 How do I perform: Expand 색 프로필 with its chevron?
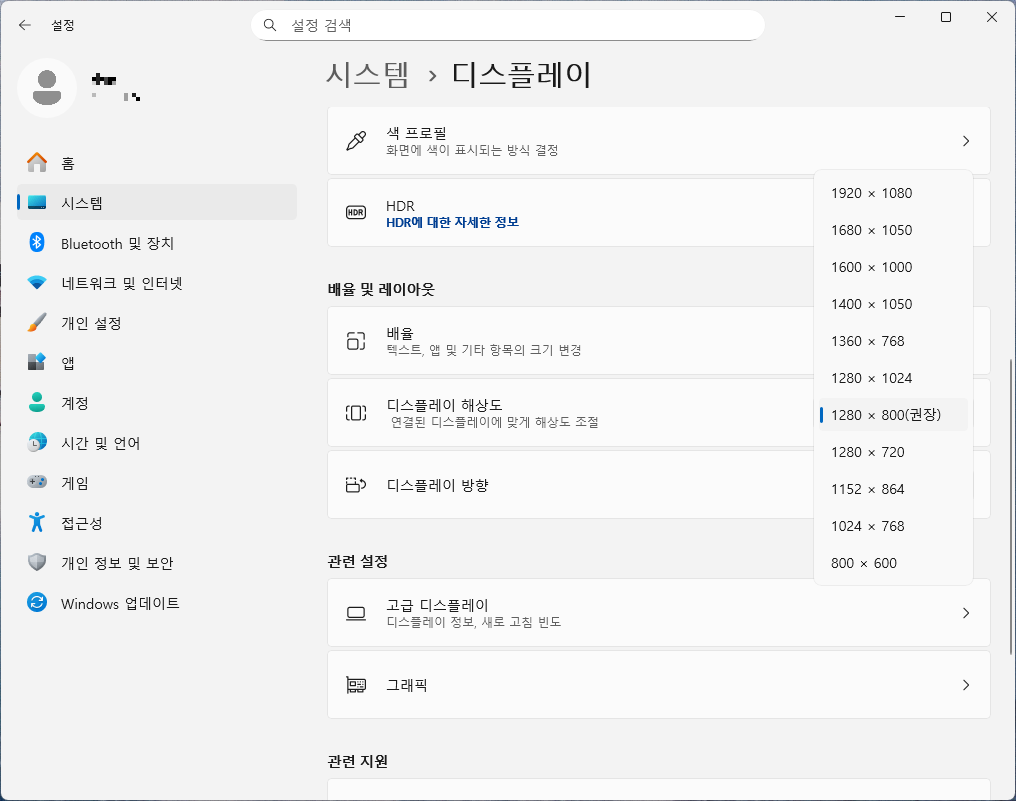965,141
